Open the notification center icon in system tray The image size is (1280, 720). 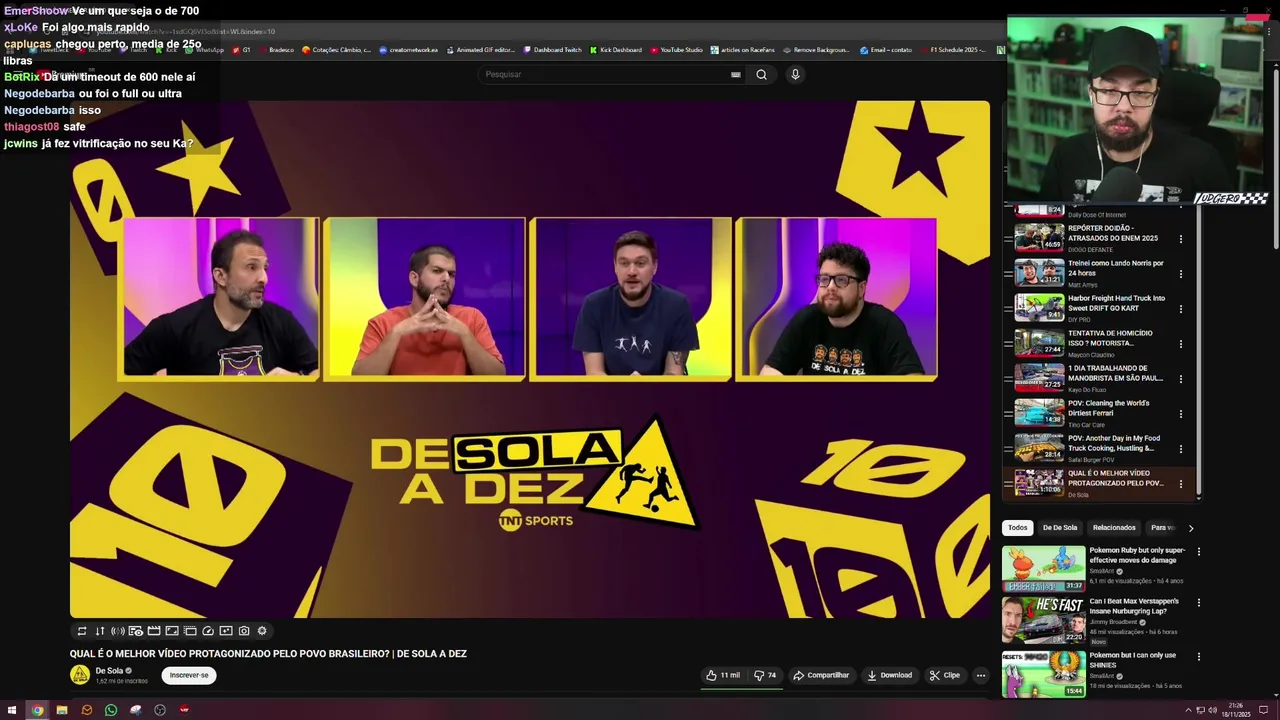pos(1263,710)
